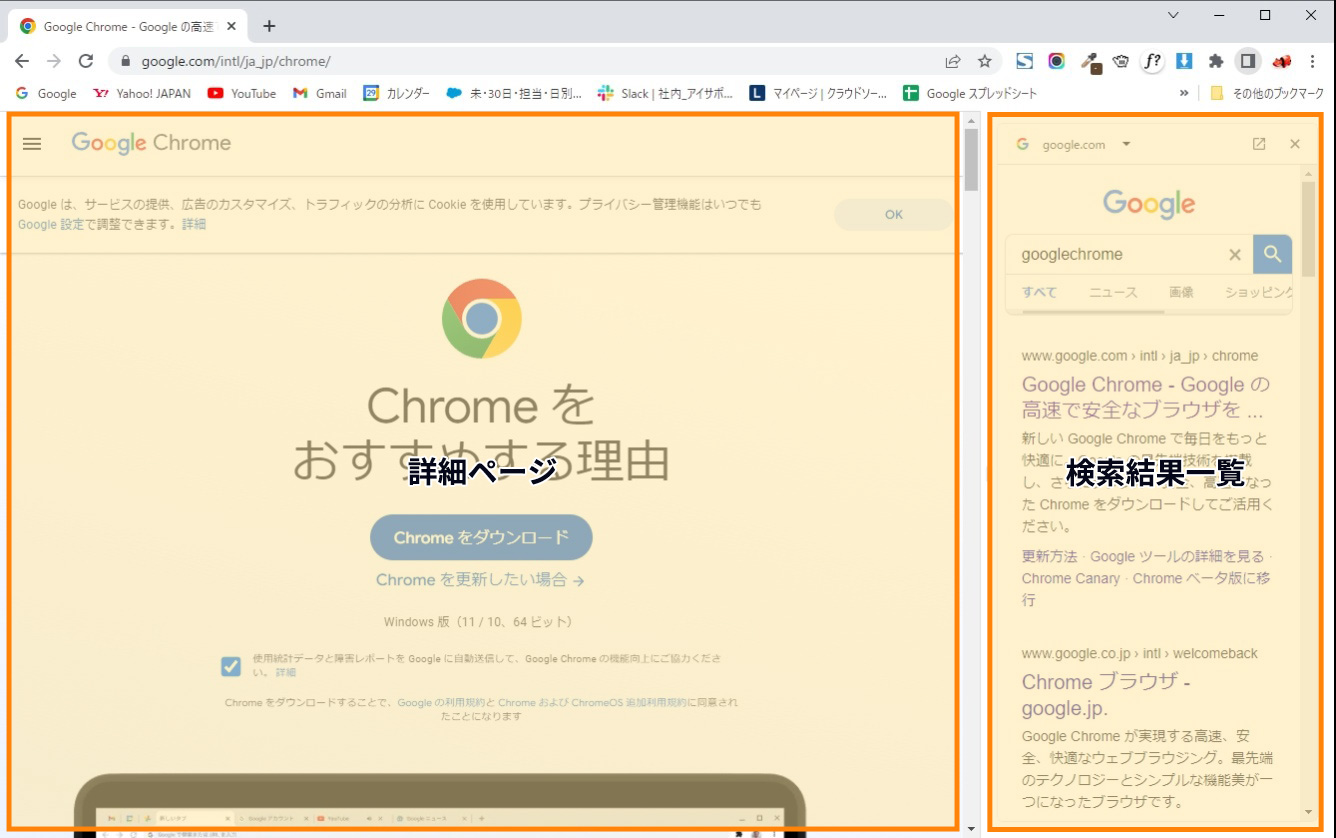
Task: Open the その他のブックマーク folder
Action: 1266,93
